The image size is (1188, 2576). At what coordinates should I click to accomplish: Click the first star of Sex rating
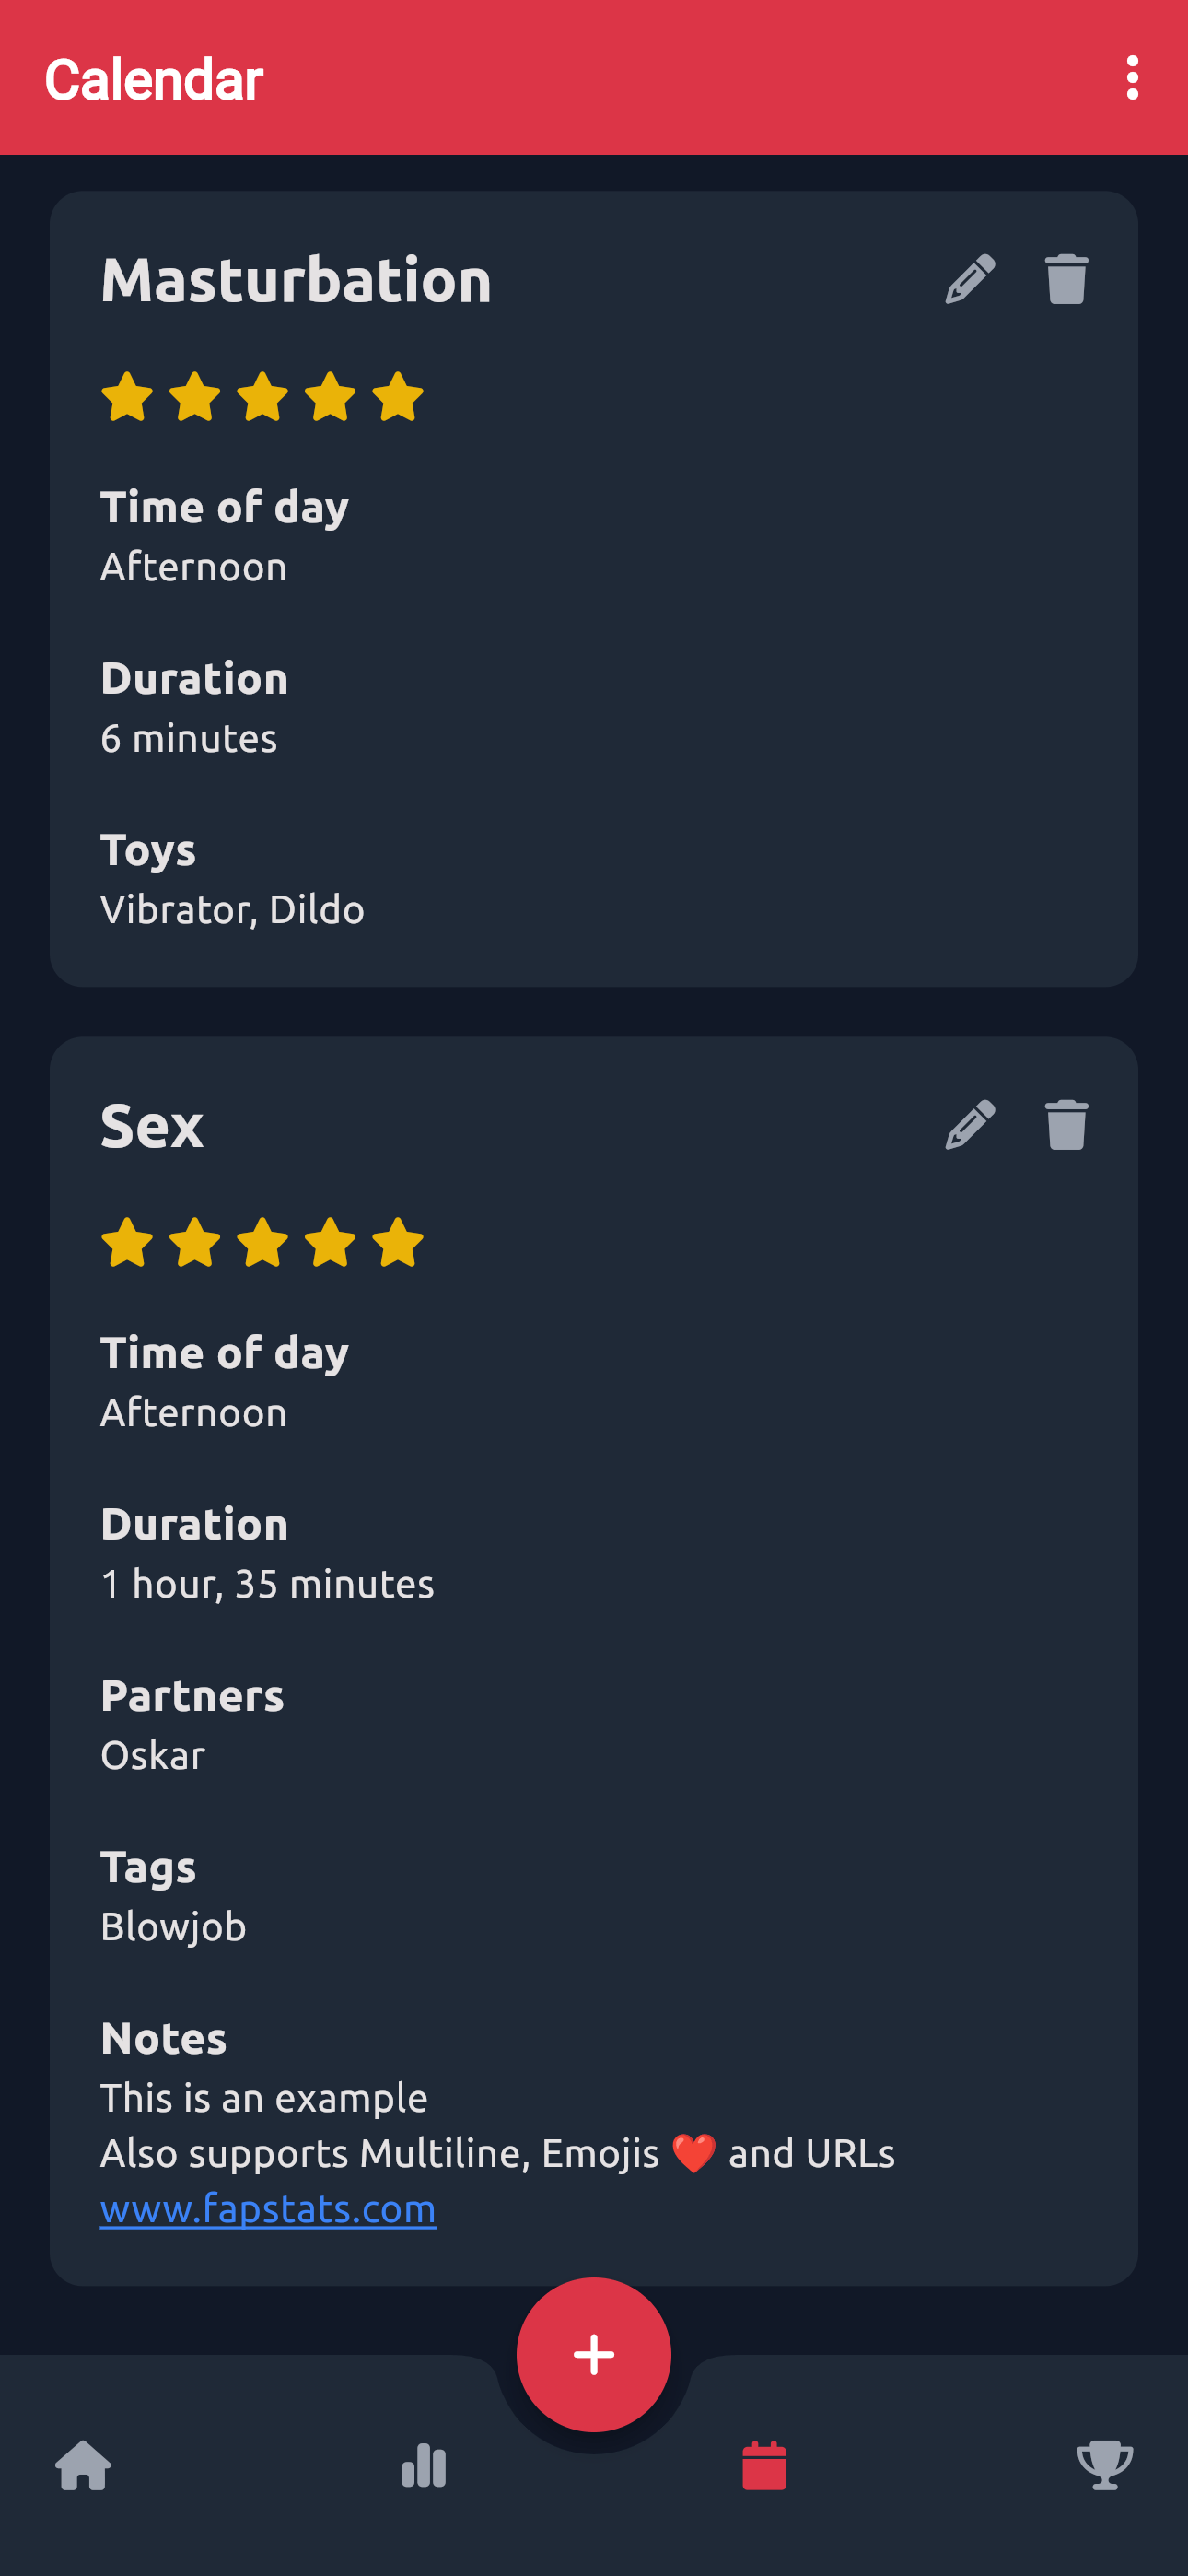[x=127, y=1243]
